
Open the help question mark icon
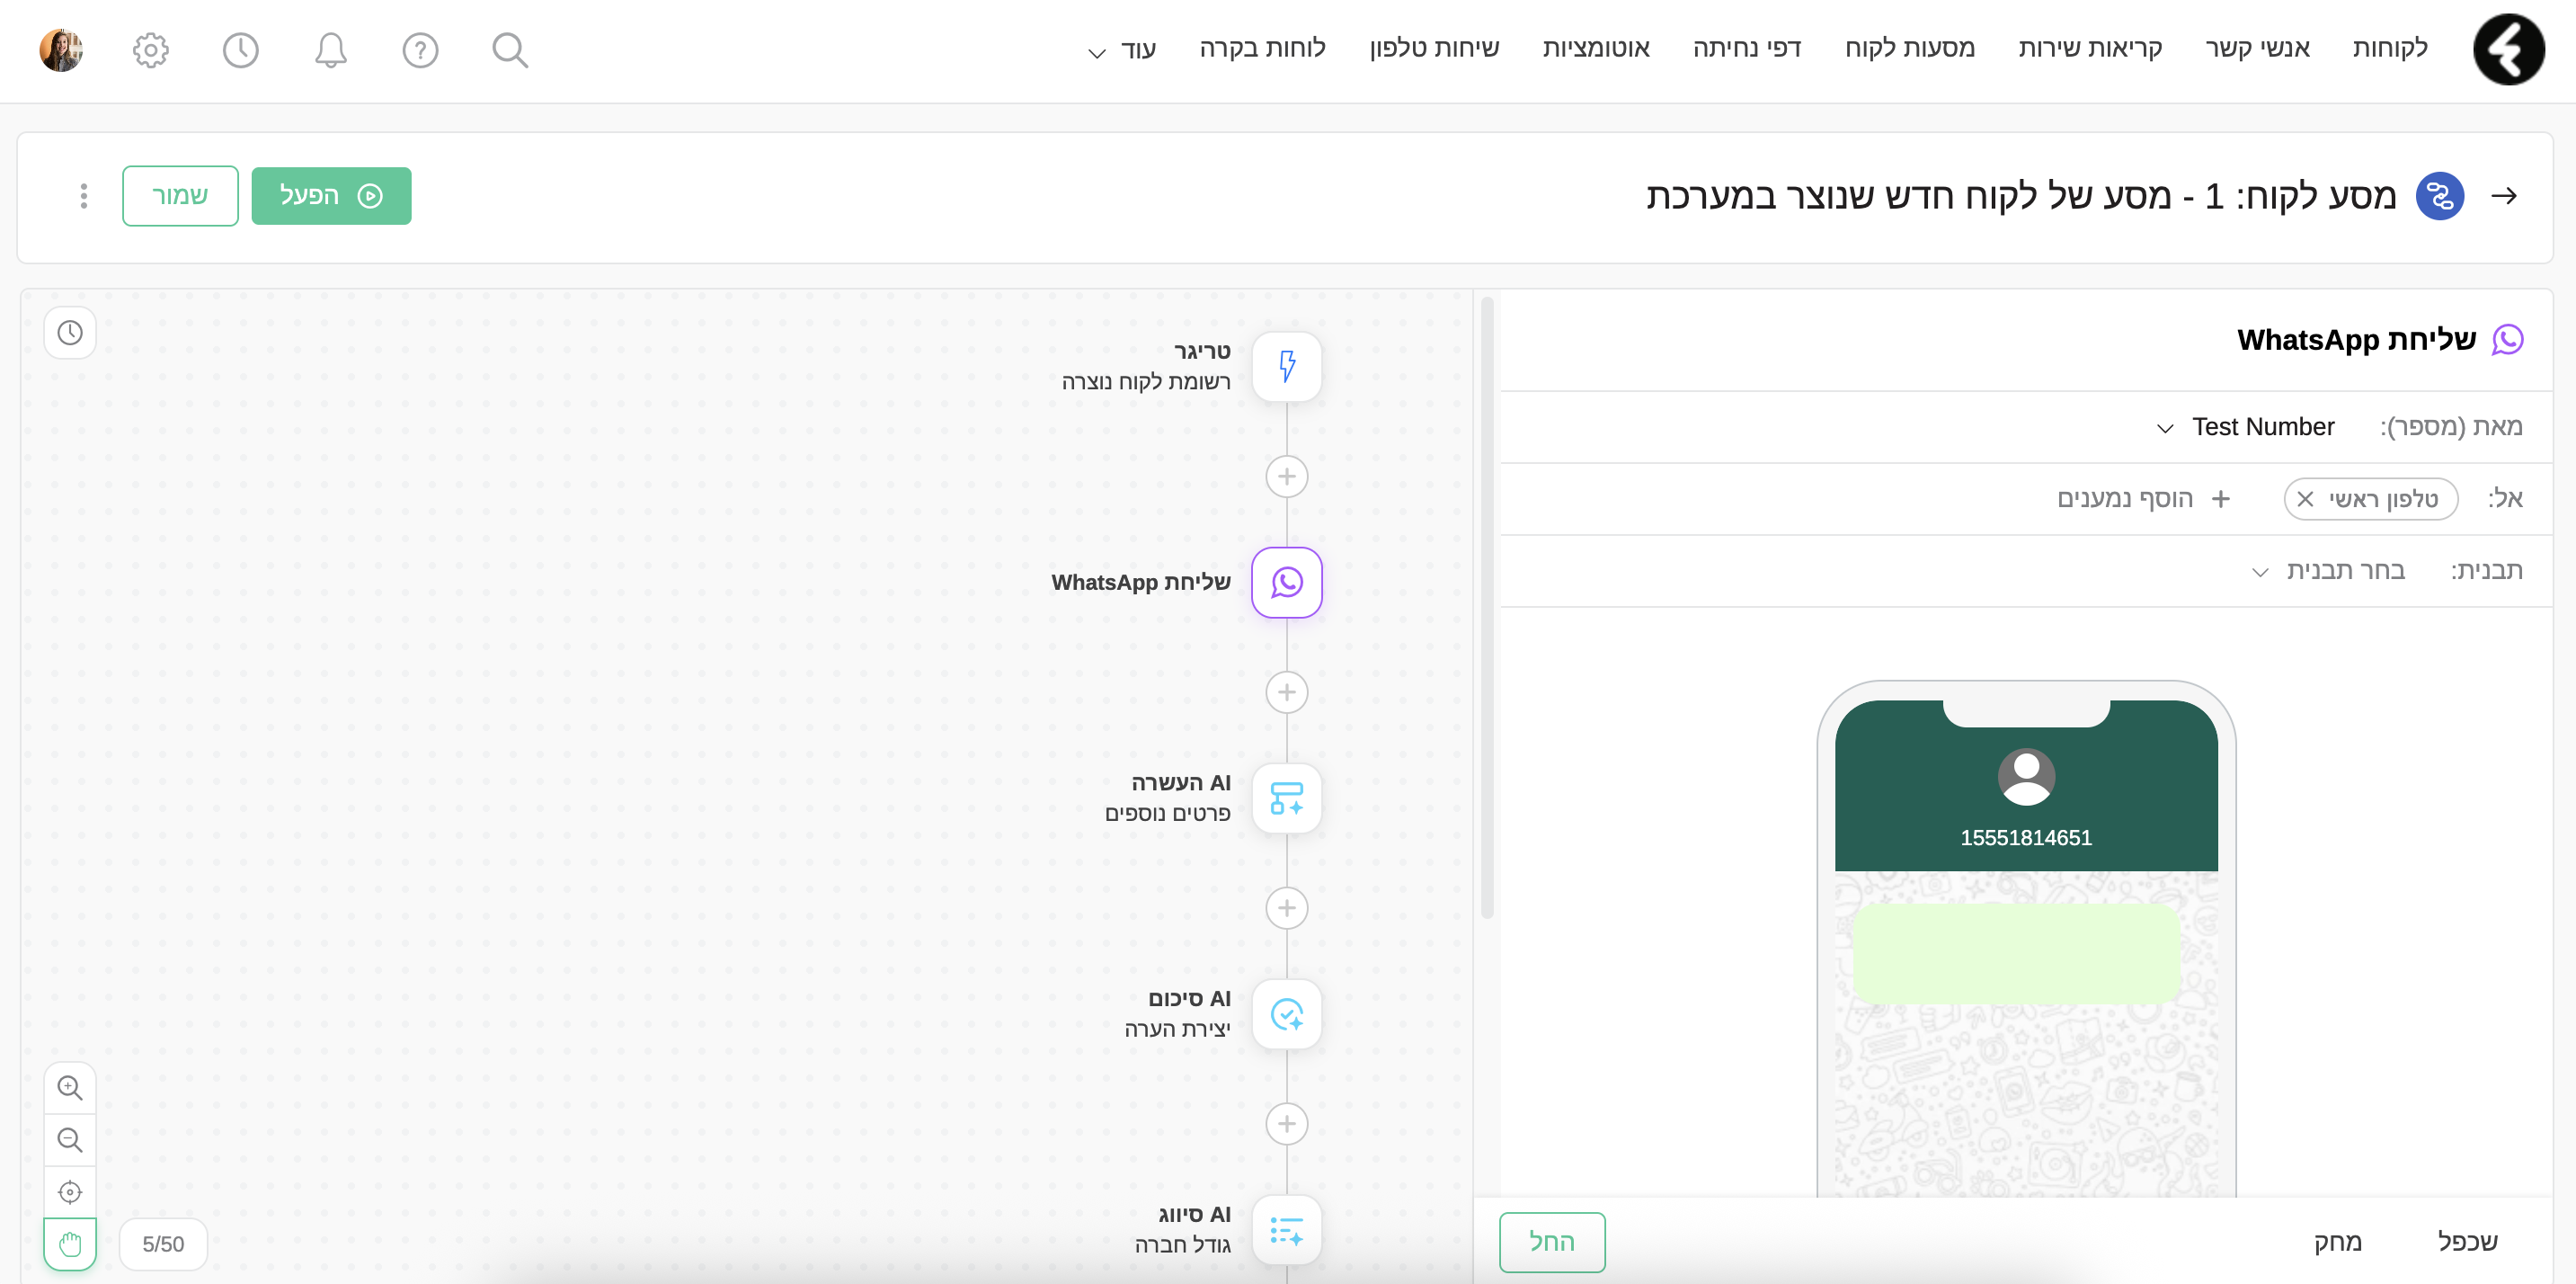click(x=420, y=50)
